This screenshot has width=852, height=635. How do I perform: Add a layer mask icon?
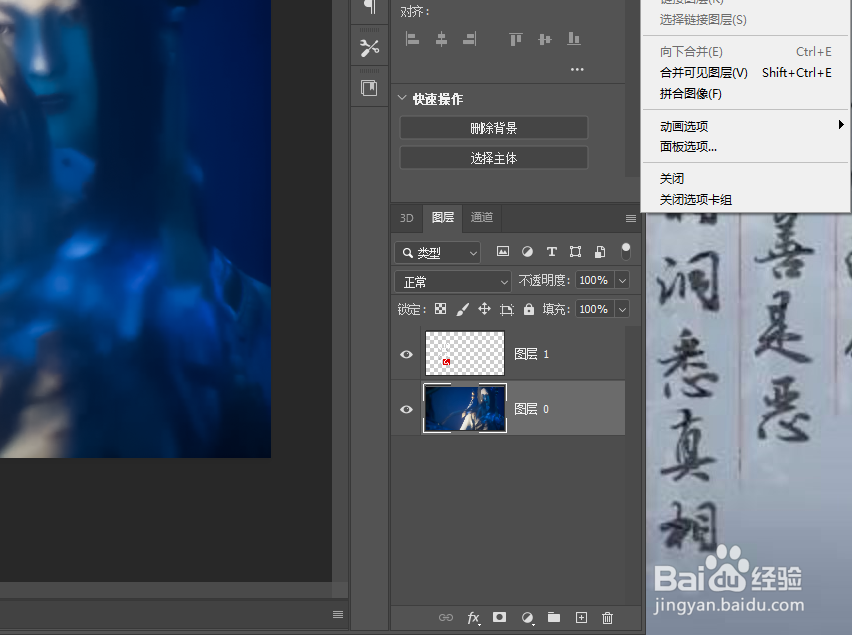coord(499,617)
